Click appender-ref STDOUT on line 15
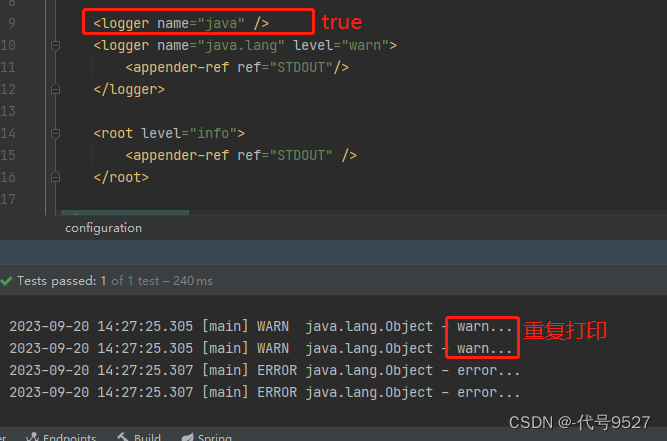The image size is (667, 441). [241, 155]
